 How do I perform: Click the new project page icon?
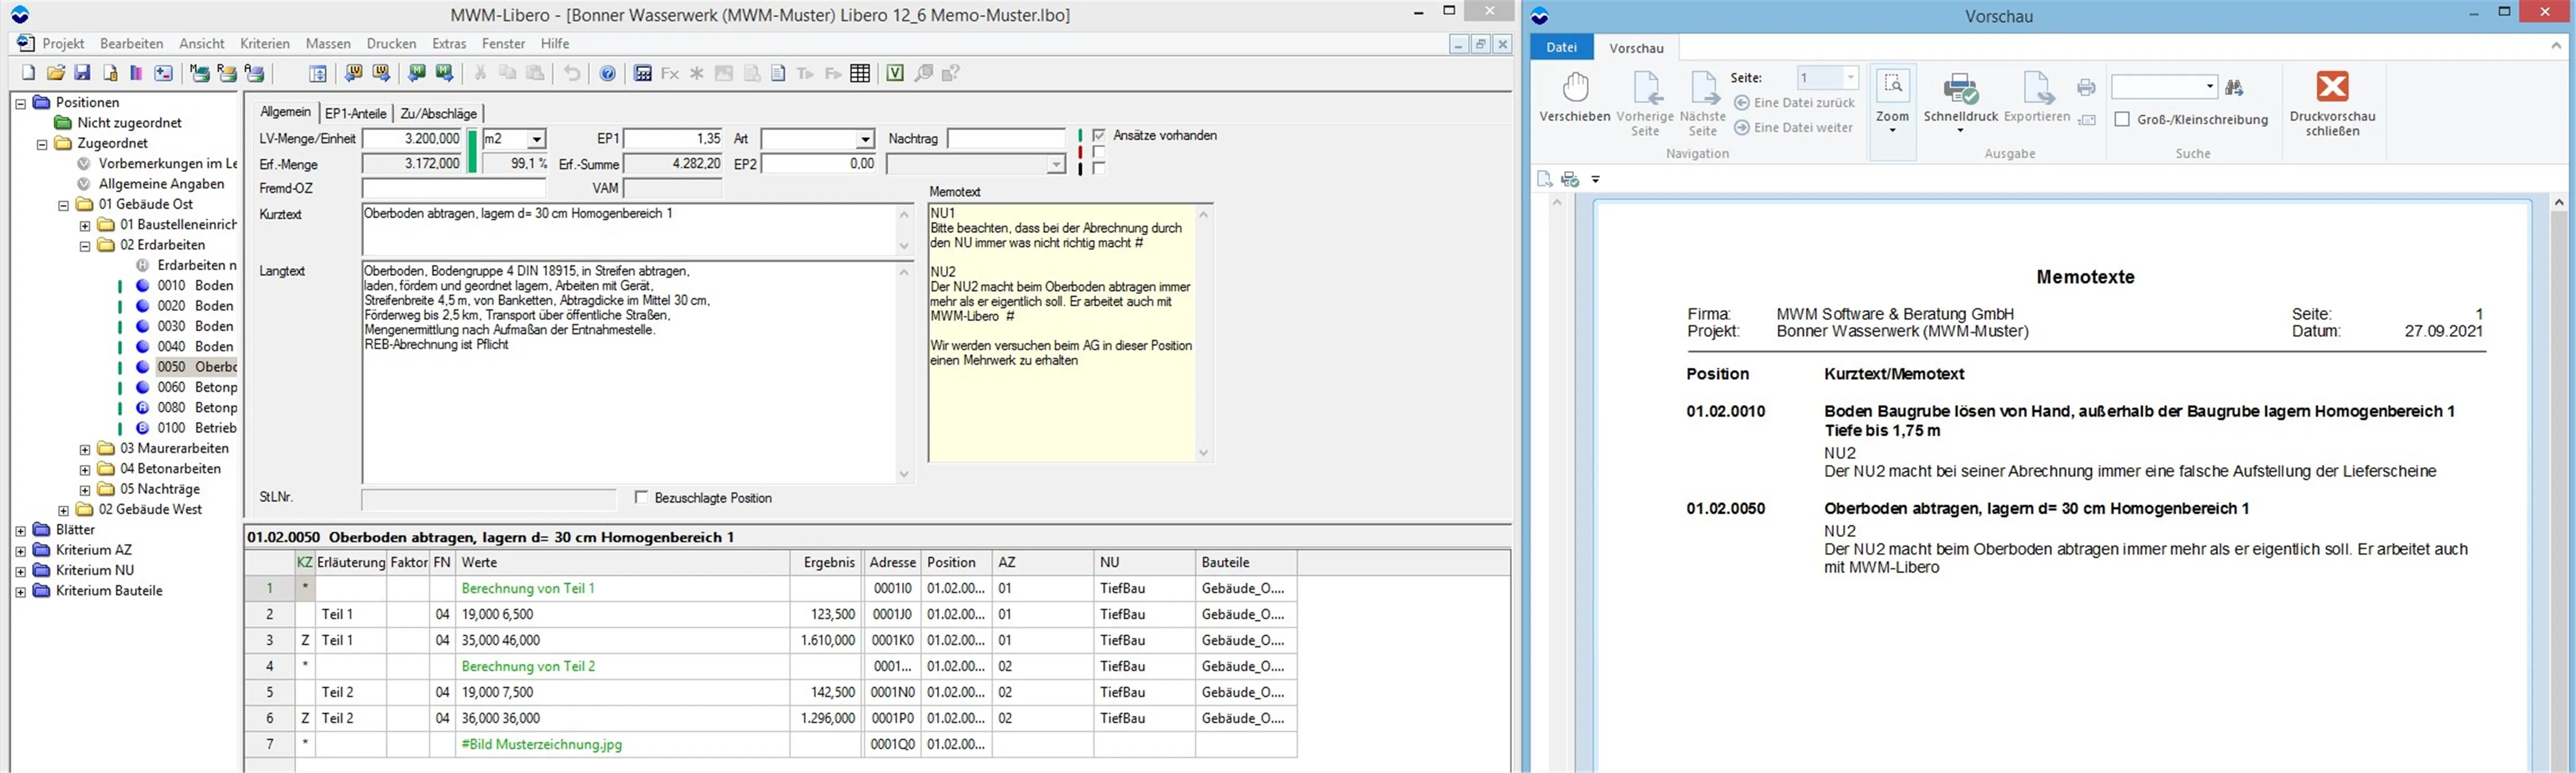click(x=28, y=73)
